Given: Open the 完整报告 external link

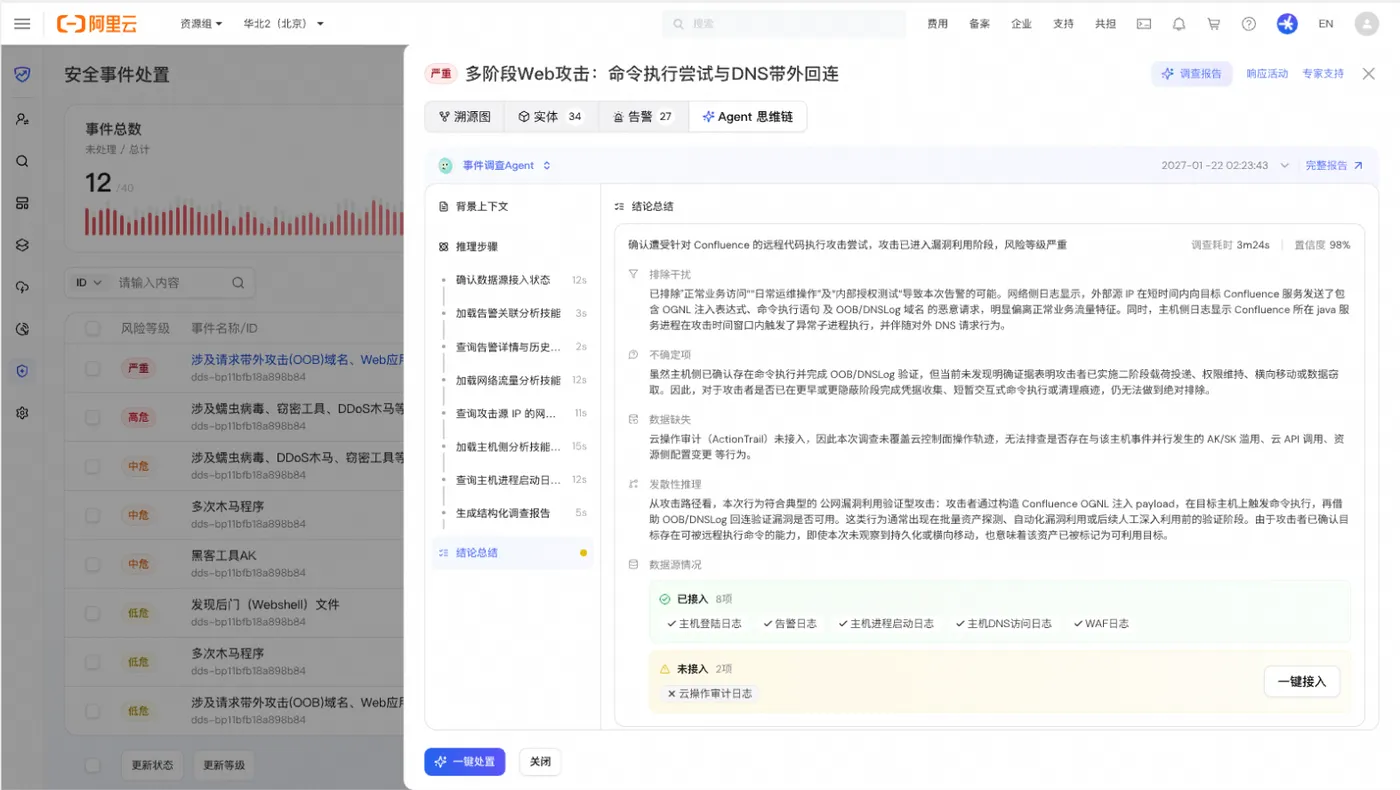Looking at the screenshot, I should (1334, 165).
